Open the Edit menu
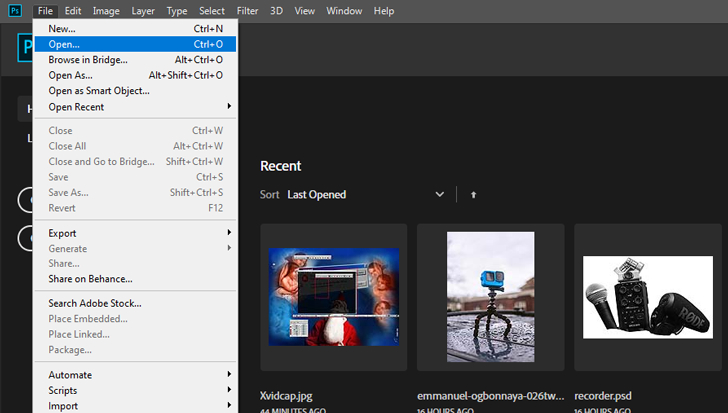Viewport: 728px width, 413px height. (73, 11)
